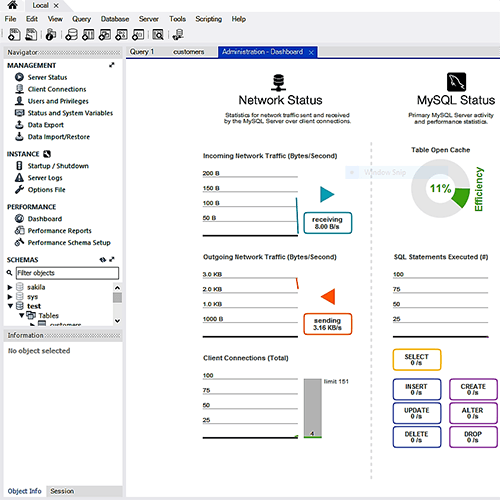Click the INSERT statements counter box

(417, 389)
